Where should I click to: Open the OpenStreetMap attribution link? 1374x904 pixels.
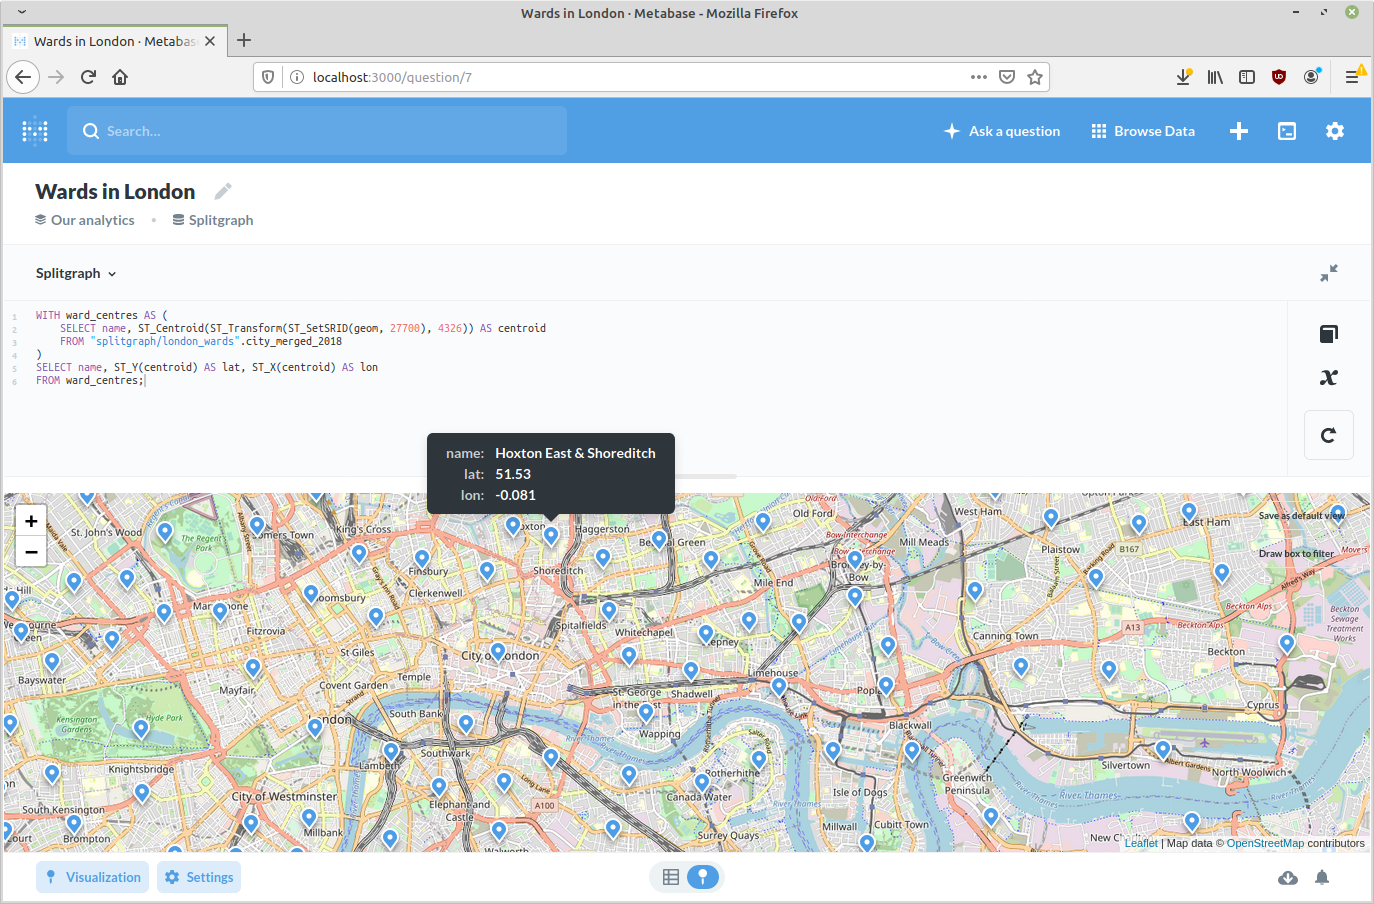(x=1265, y=843)
